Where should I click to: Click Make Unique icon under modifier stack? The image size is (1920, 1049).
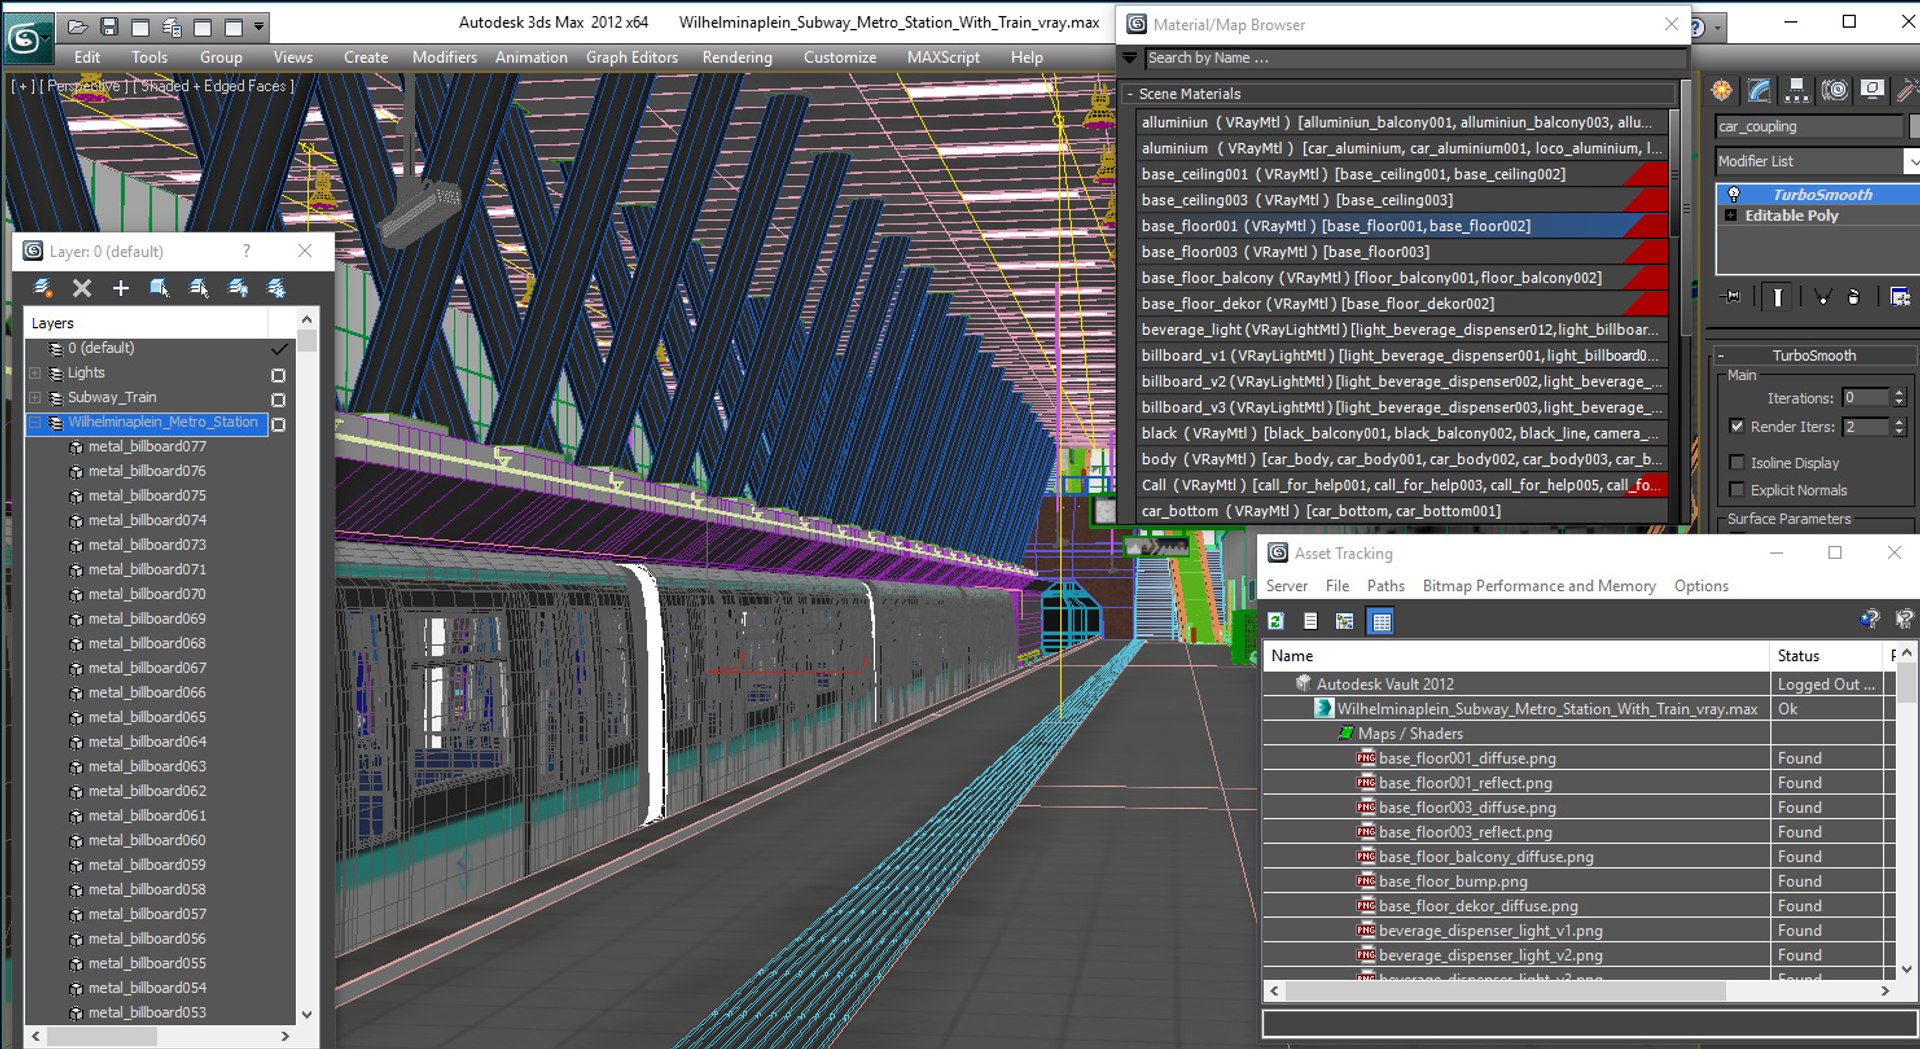tap(1822, 297)
